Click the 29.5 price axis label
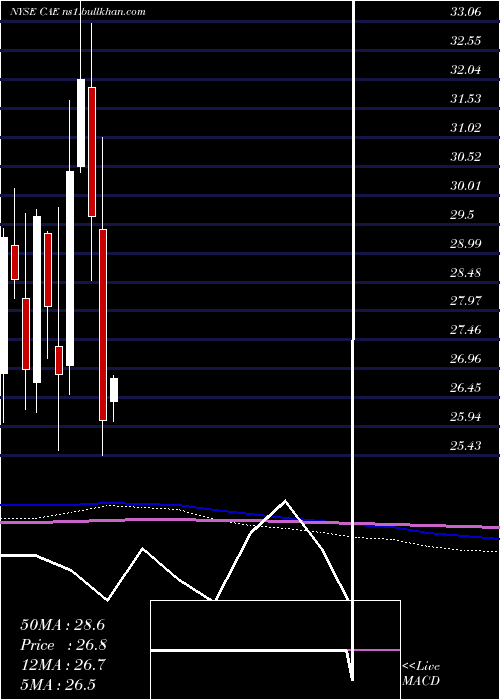Screen dimensions: 500x700 tap(462, 214)
